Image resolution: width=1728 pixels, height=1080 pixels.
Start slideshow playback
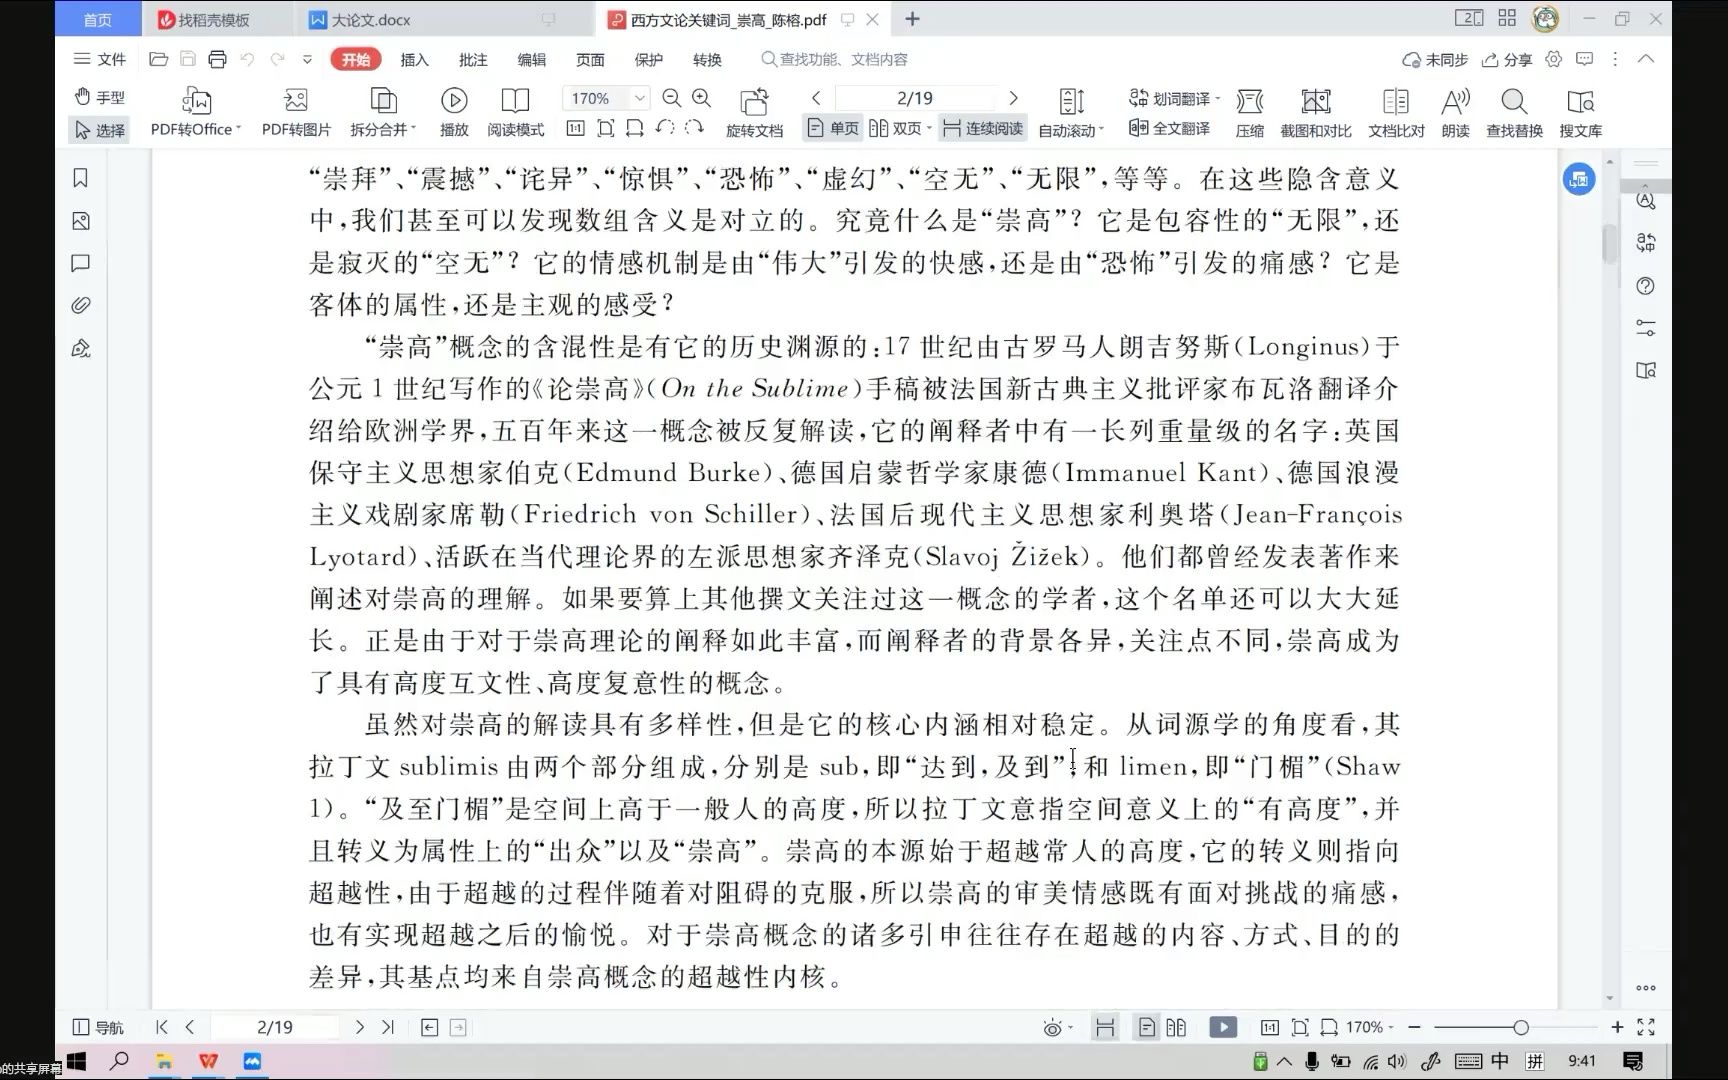454,112
